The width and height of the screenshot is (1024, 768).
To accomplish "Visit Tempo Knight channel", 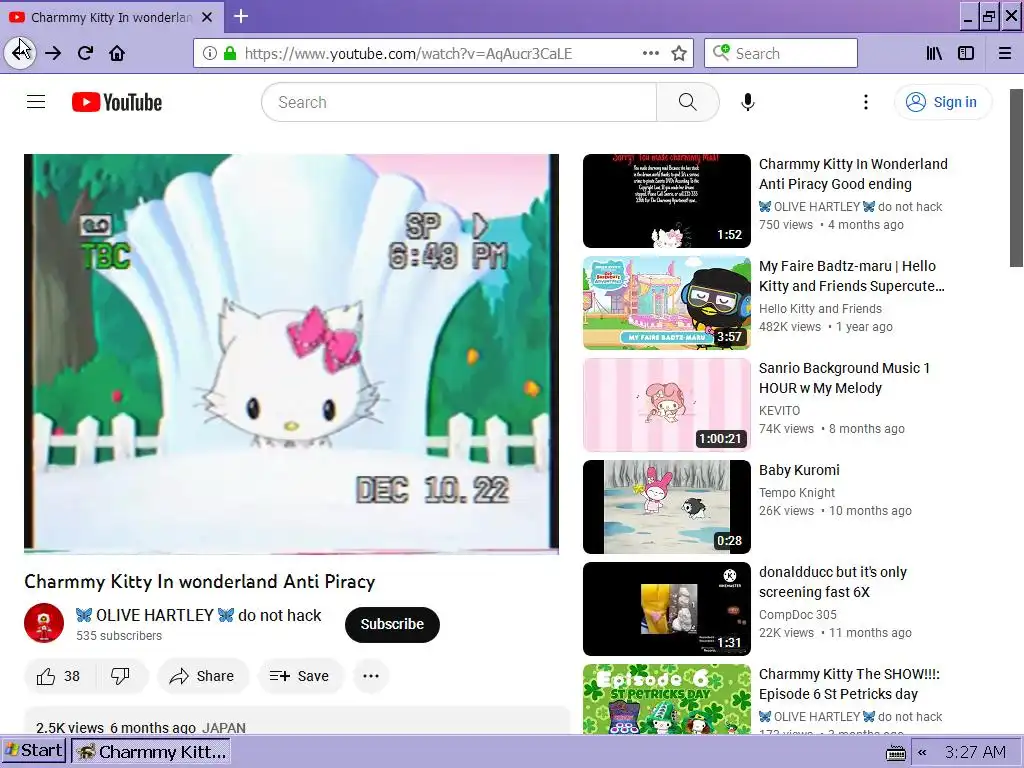I will click(x=797, y=492).
